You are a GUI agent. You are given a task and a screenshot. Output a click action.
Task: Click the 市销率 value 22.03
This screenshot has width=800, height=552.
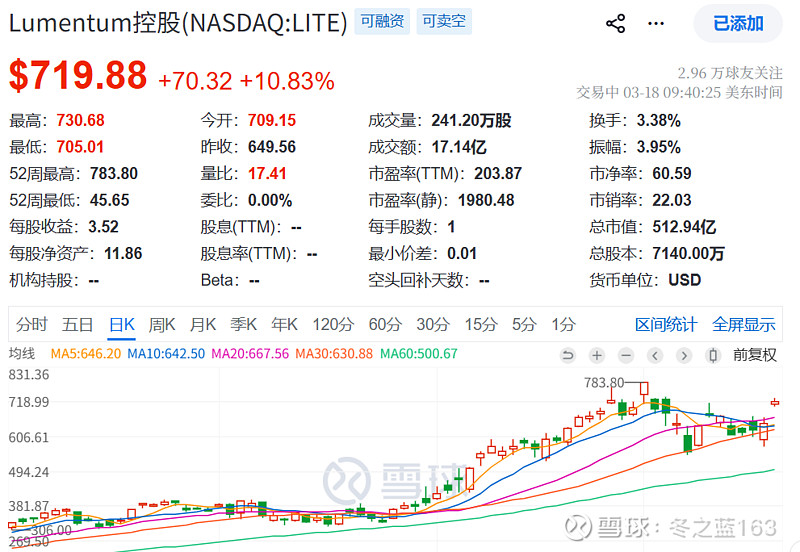(x=672, y=200)
